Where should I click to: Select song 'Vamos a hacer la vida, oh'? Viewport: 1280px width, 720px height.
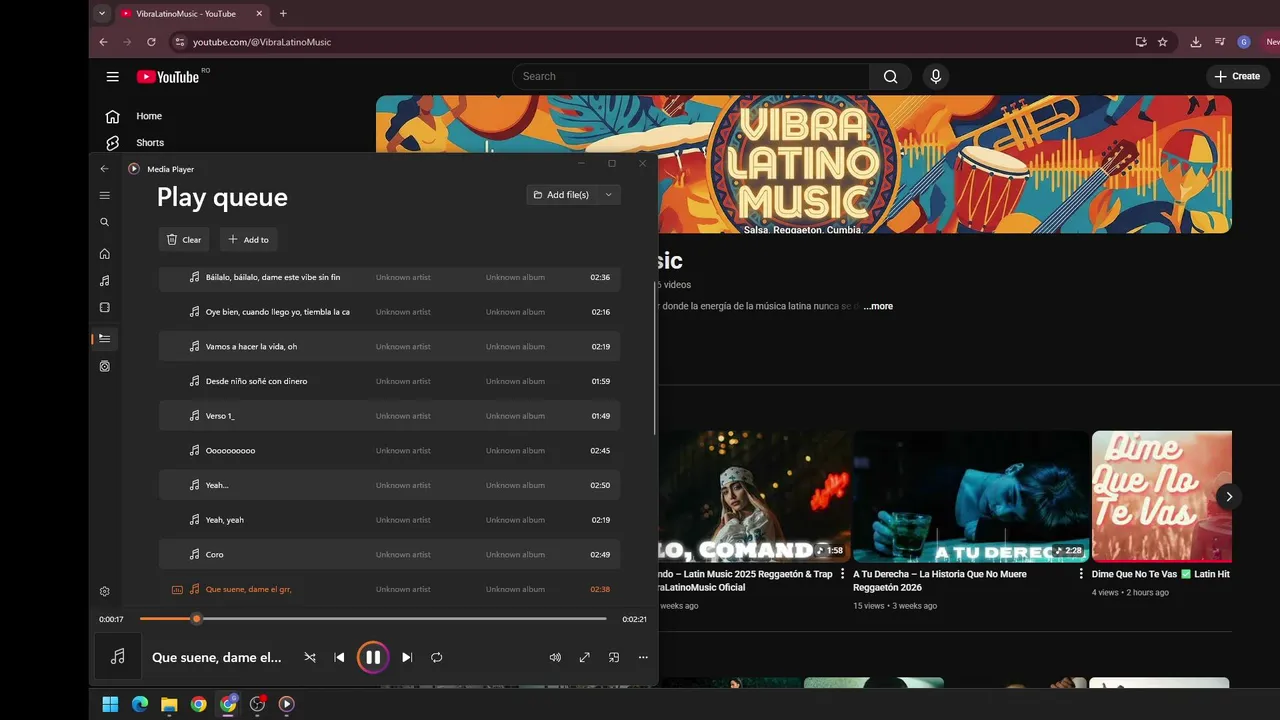pyautogui.click(x=389, y=346)
